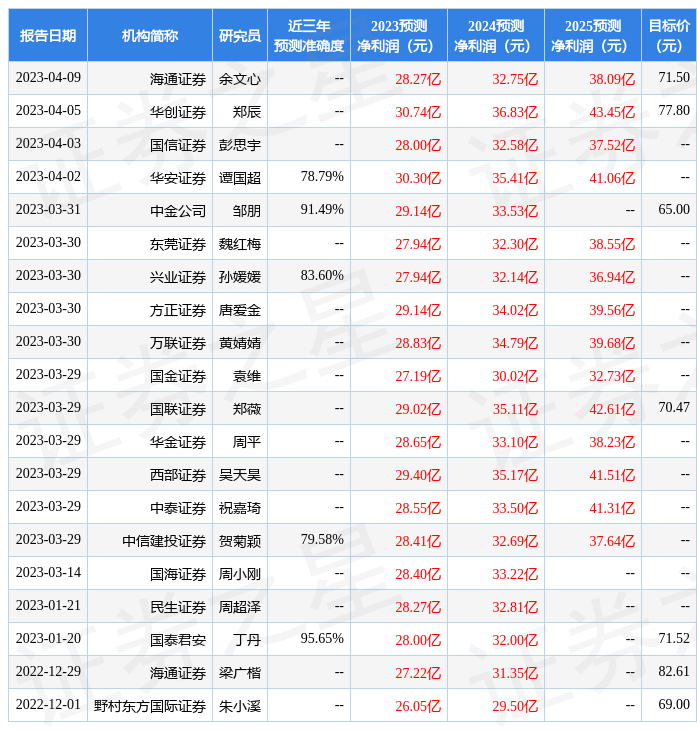The image size is (697, 730).
Task: Click the 42.61亿 profit forecast
Action: tap(612, 409)
